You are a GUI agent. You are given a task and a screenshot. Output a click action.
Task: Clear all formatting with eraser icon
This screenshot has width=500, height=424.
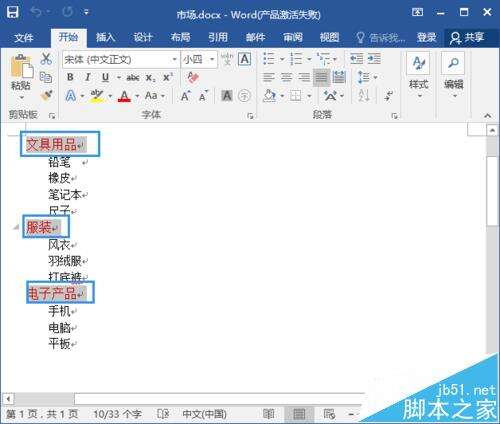(193, 77)
